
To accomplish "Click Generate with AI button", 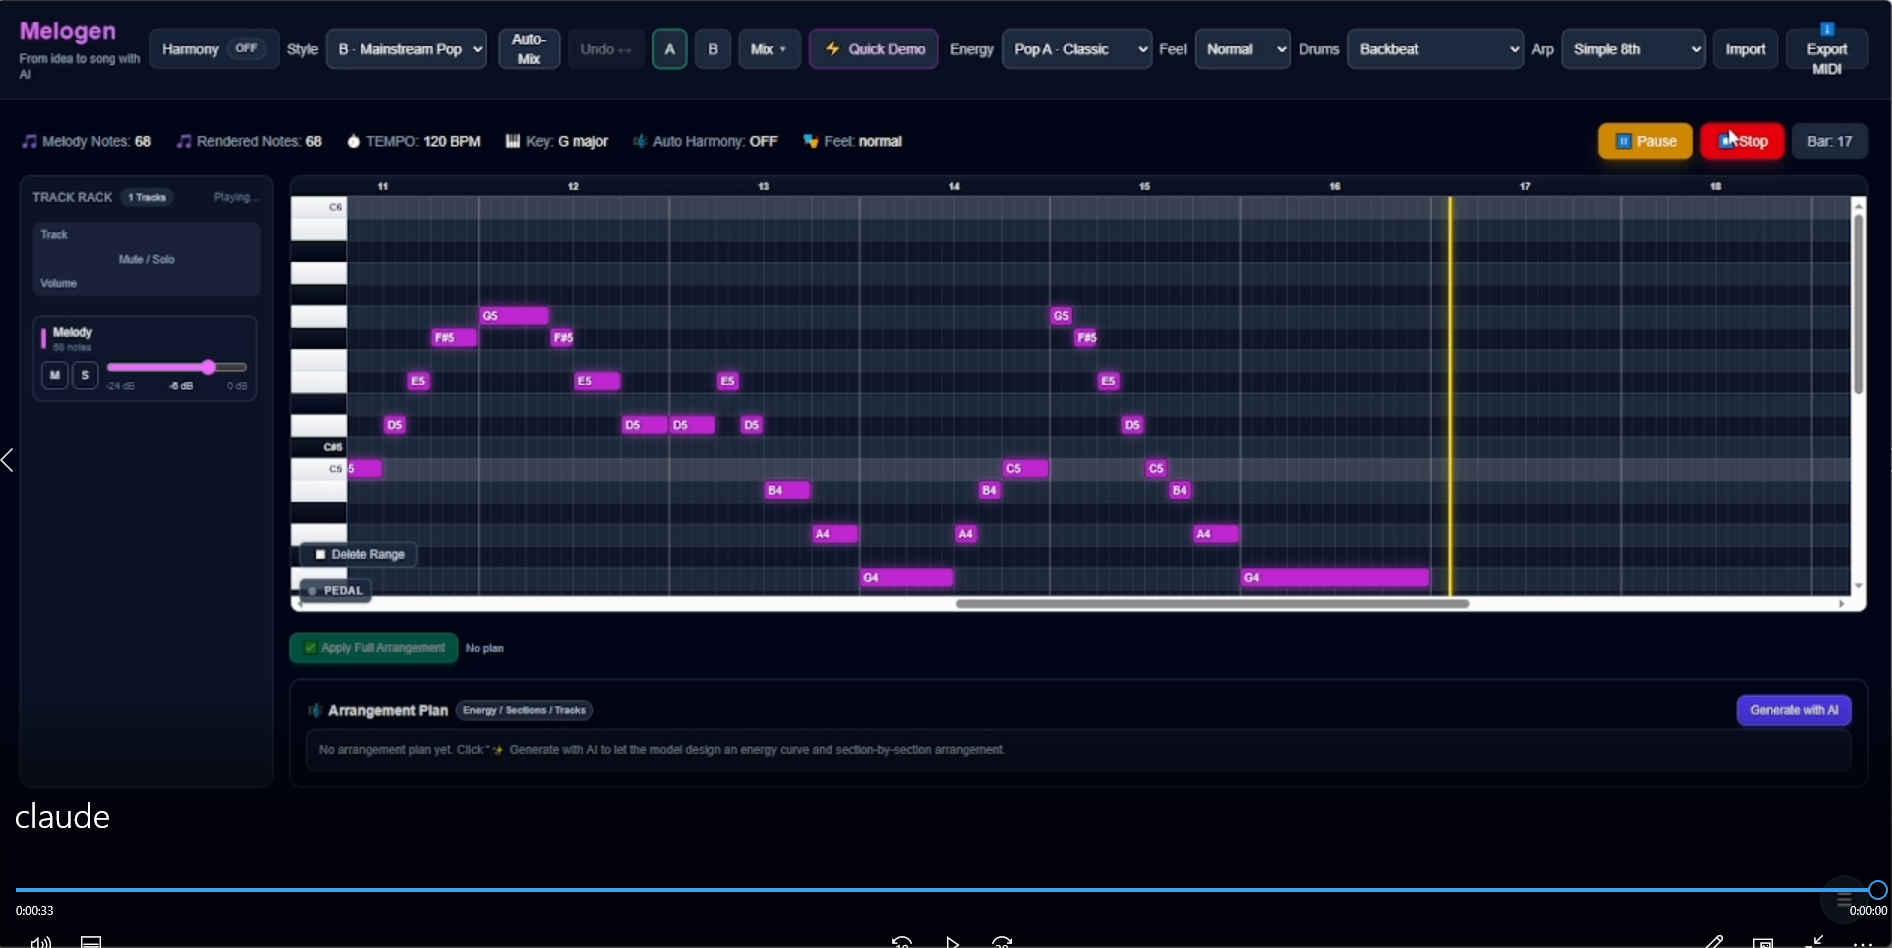I will 1793,710.
